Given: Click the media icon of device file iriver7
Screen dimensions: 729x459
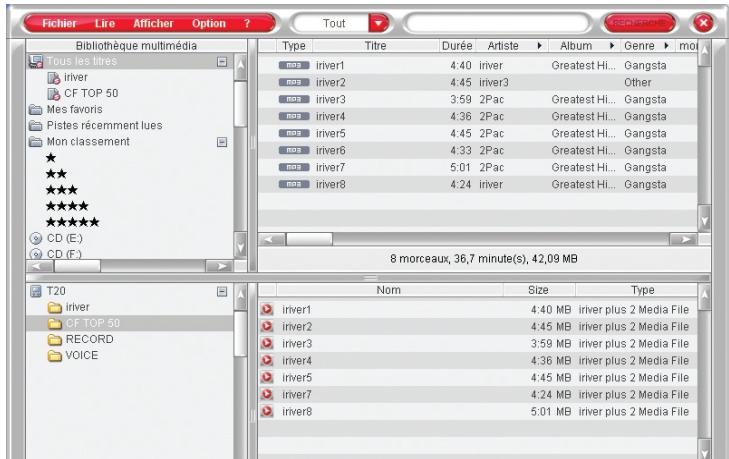Looking at the screenshot, I should tap(267, 394).
